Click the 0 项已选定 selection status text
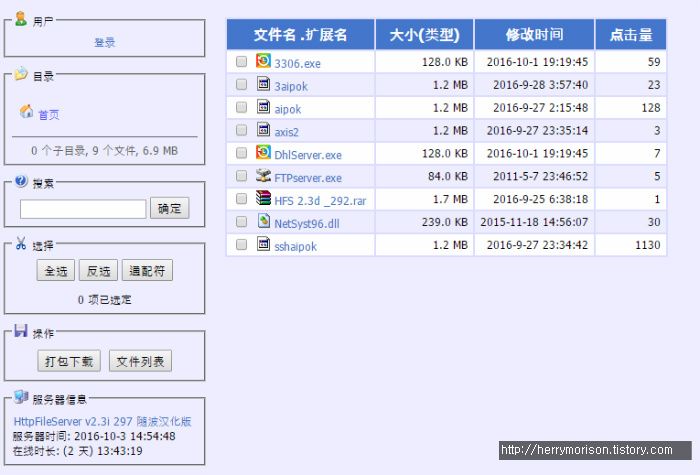Screen dimensions: 700x475 (104, 300)
